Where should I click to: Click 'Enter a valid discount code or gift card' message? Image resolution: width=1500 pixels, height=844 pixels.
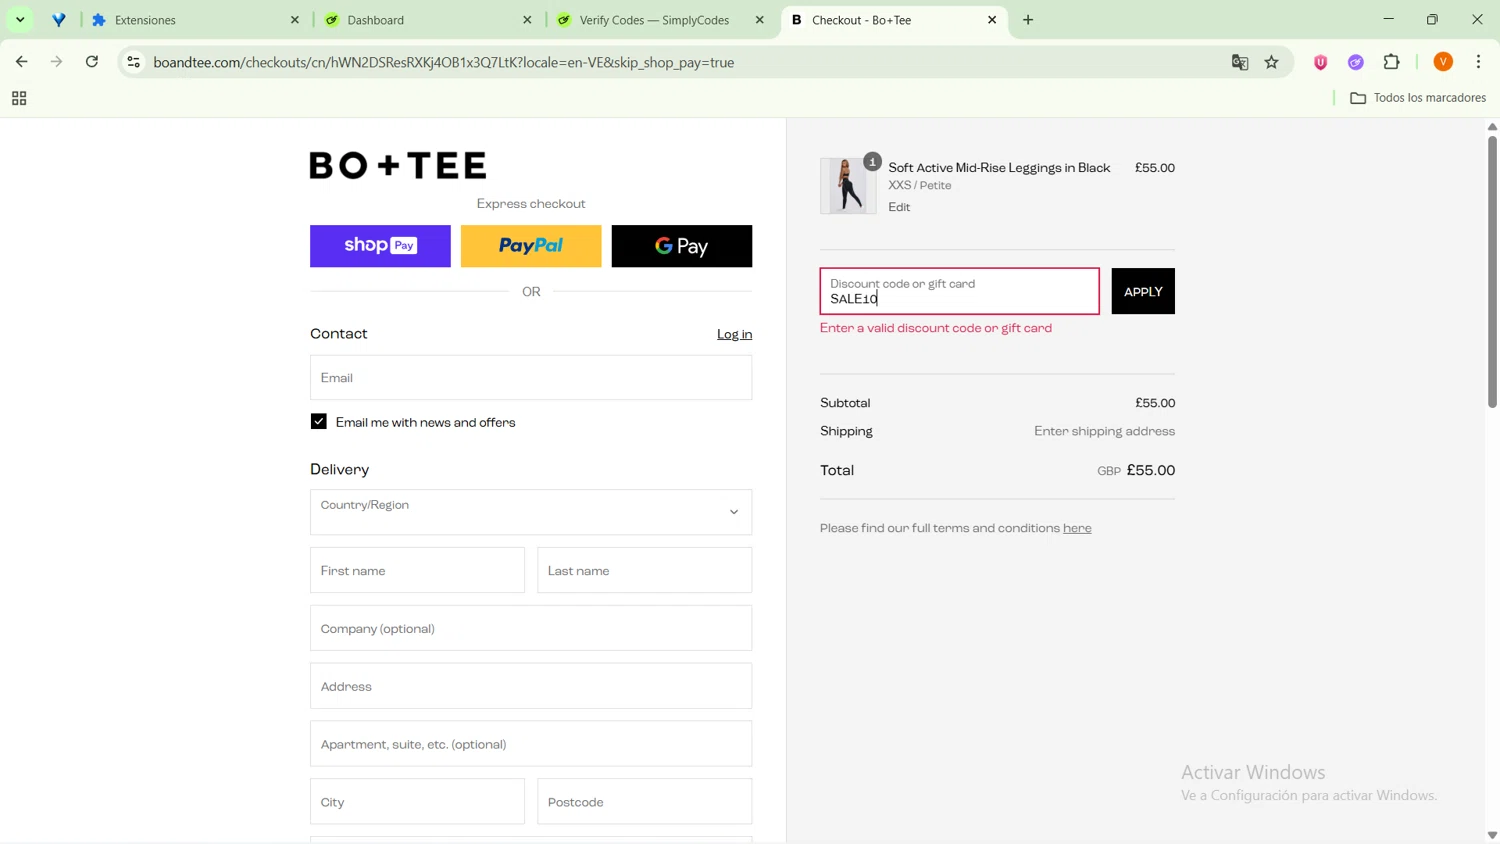(936, 328)
